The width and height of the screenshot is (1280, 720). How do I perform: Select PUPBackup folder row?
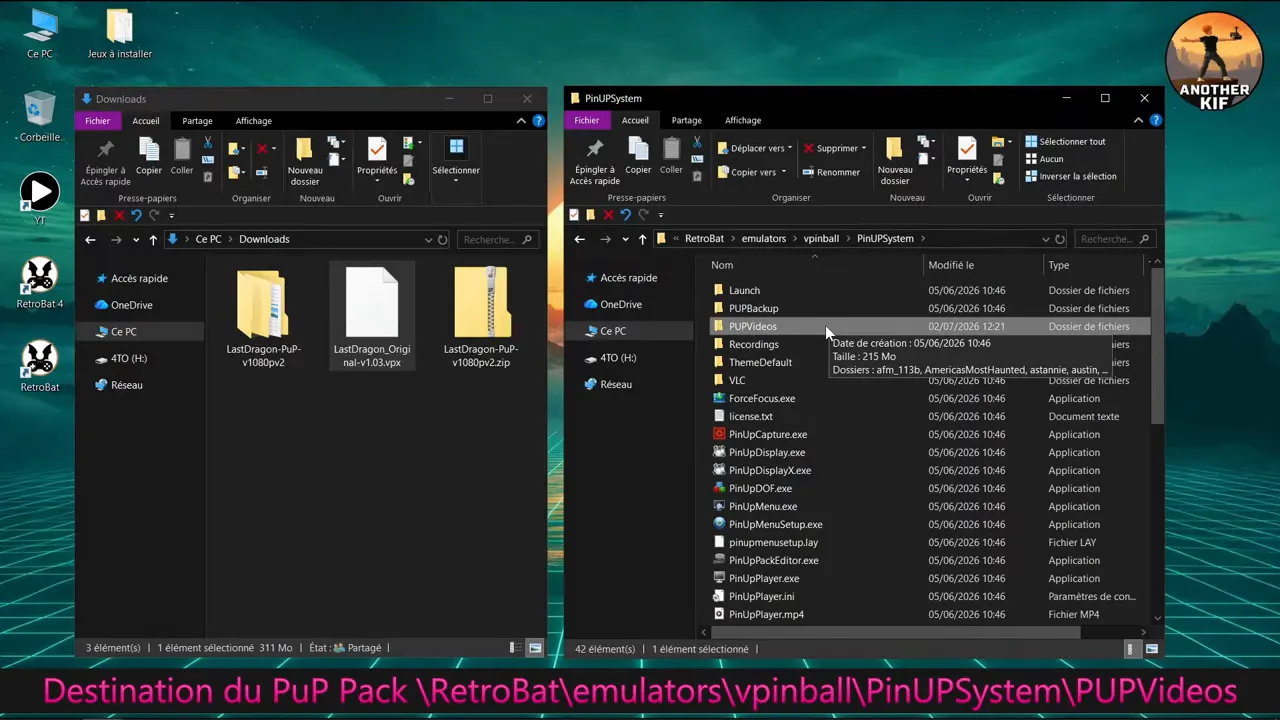pyautogui.click(x=929, y=308)
